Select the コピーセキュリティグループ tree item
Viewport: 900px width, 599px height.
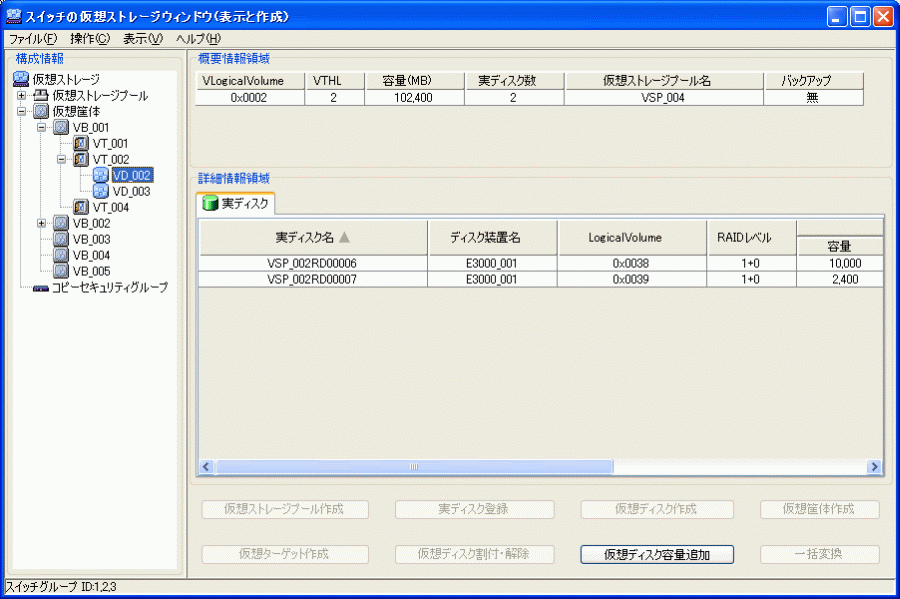point(110,287)
